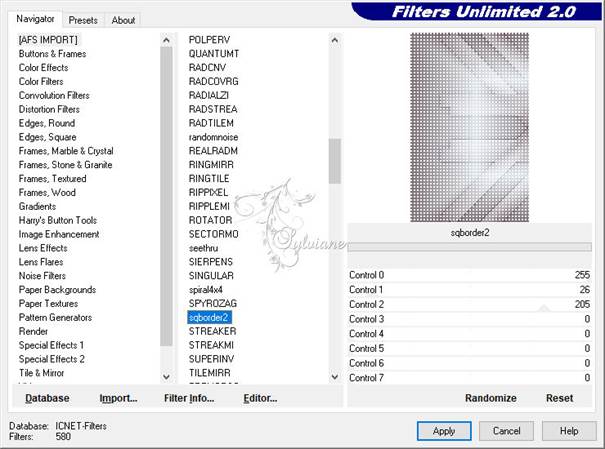Adjust the Control 0 slider
The image size is (605, 449).
(x=470, y=275)
